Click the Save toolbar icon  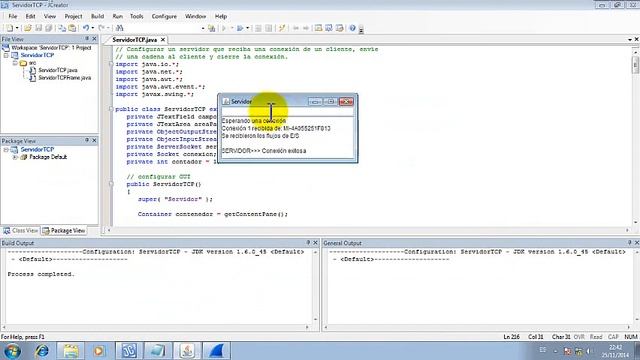coord(38,28)
